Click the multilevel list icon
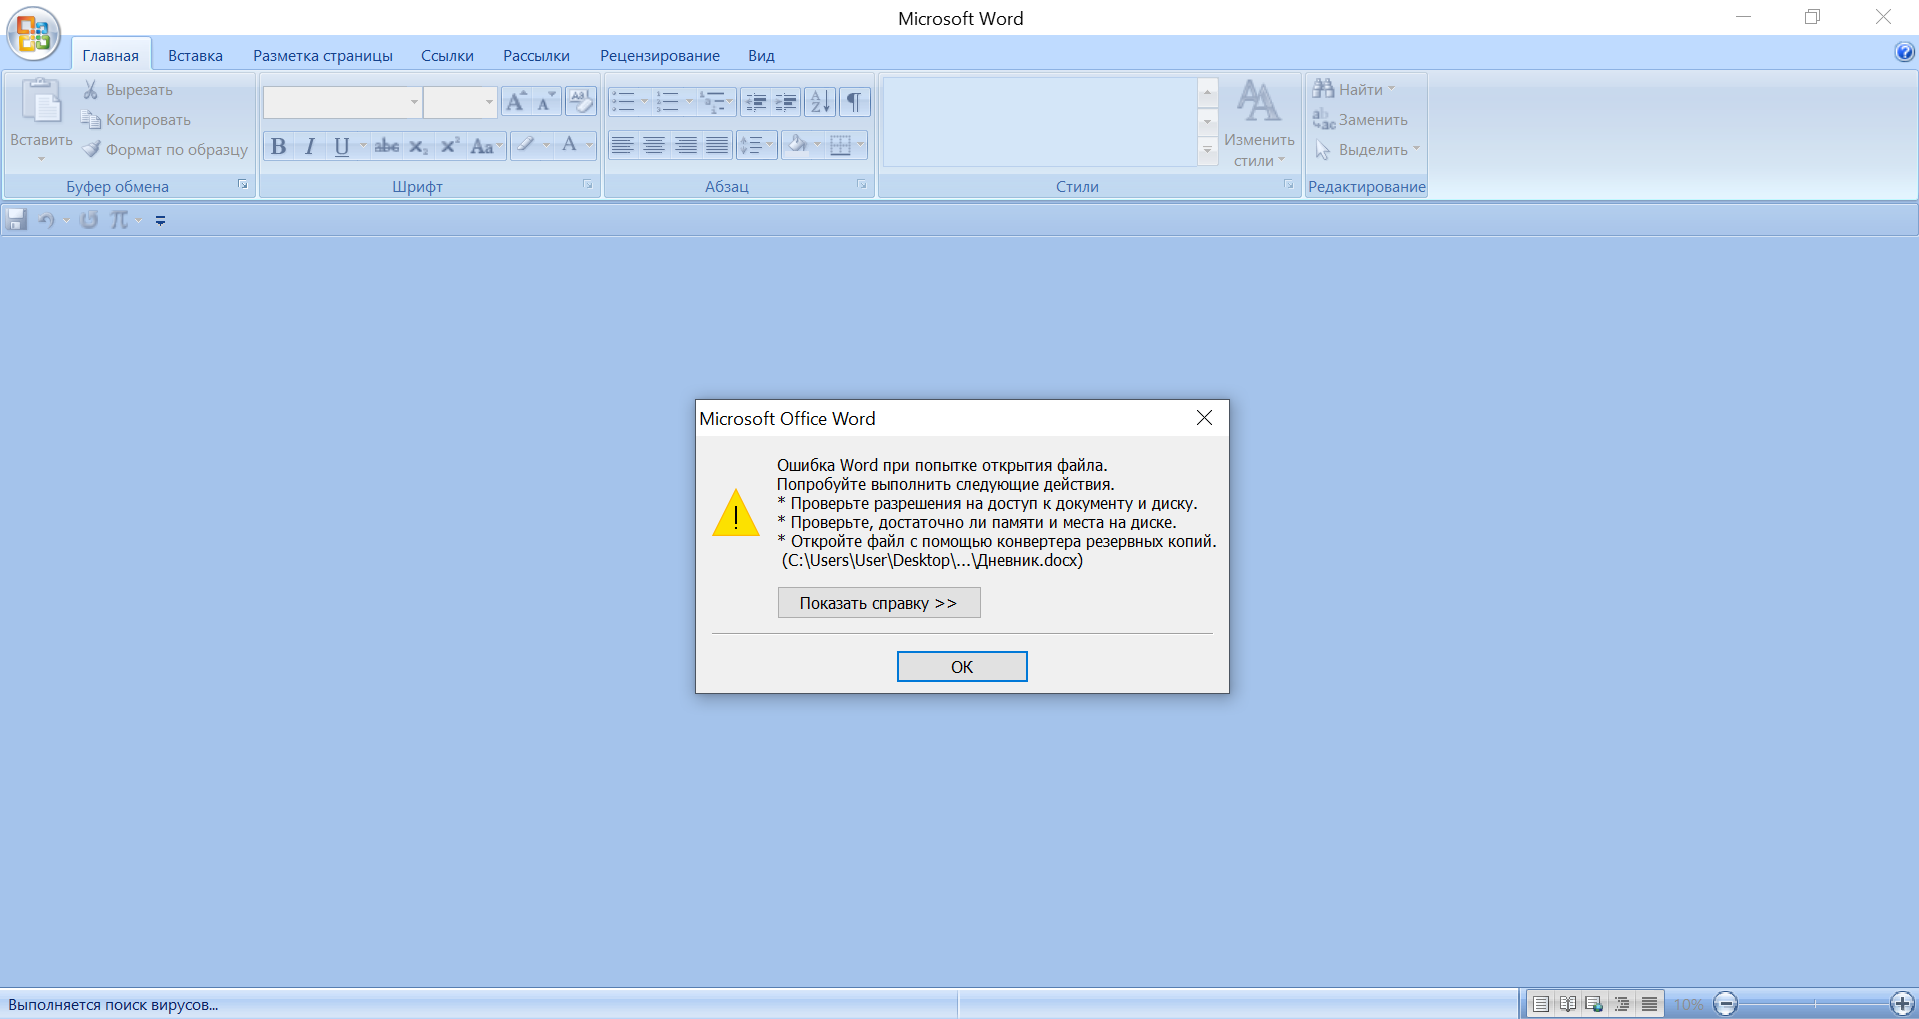 click(x=712, y=102)
